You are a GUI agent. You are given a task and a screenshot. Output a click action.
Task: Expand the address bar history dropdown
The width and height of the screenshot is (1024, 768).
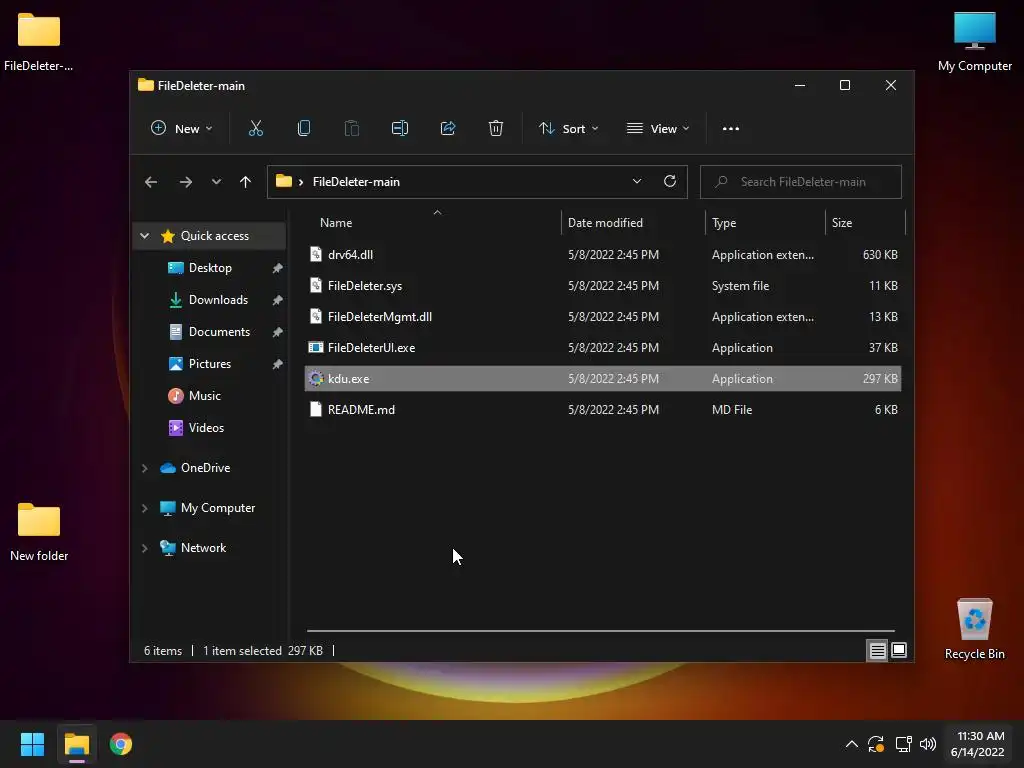637,182
